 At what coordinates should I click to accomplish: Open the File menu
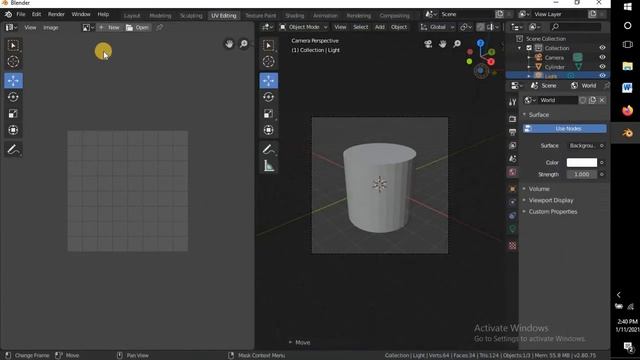point(20,14)
